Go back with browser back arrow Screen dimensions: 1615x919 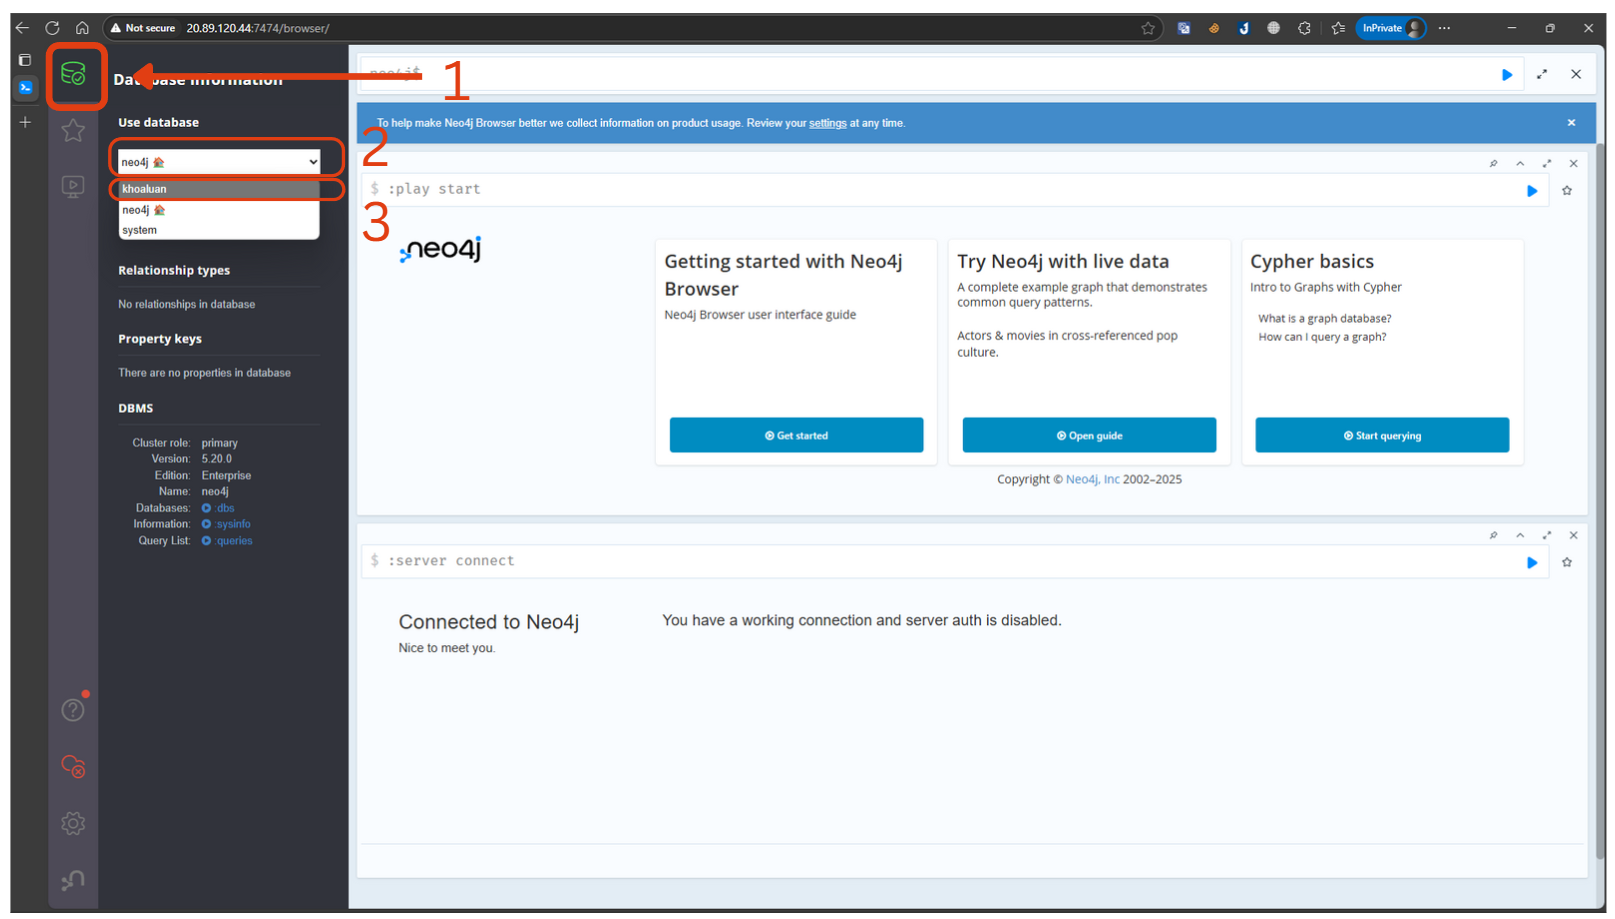click(x=22, y=28)
